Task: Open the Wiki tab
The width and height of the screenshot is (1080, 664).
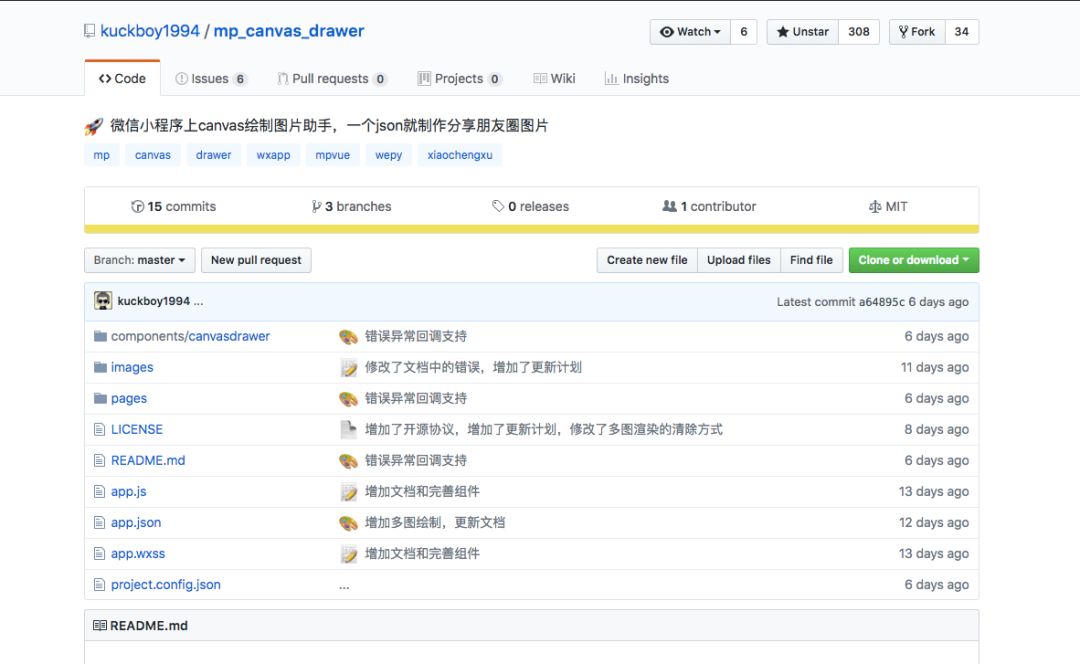Action: tap(554, 79)
